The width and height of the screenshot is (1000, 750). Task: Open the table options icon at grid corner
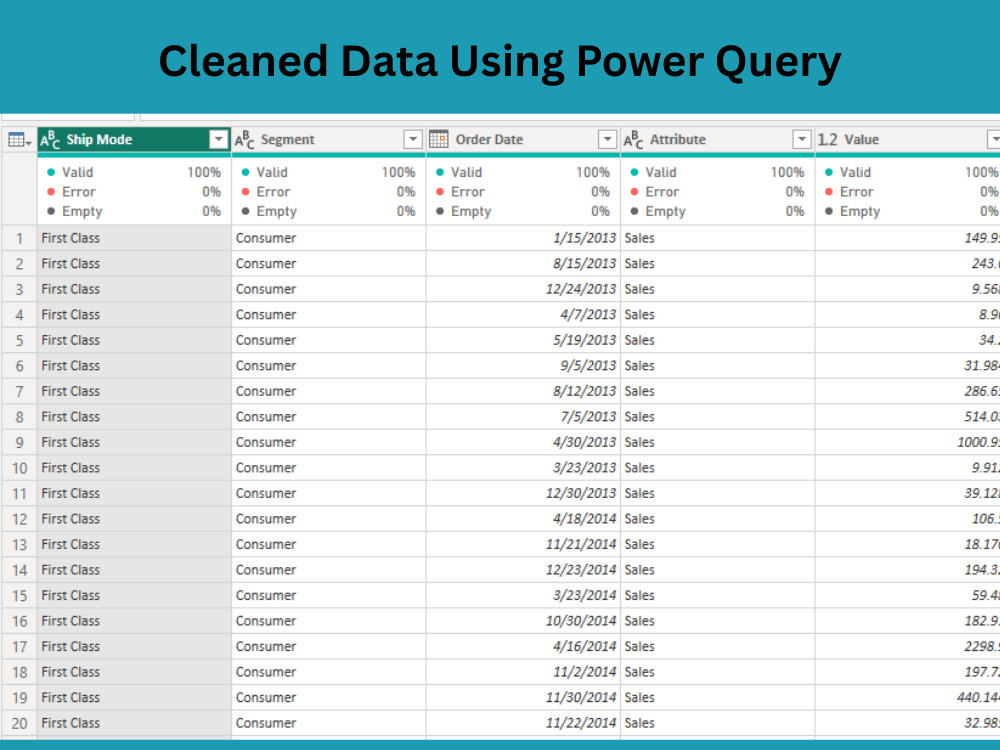[19, 140]
